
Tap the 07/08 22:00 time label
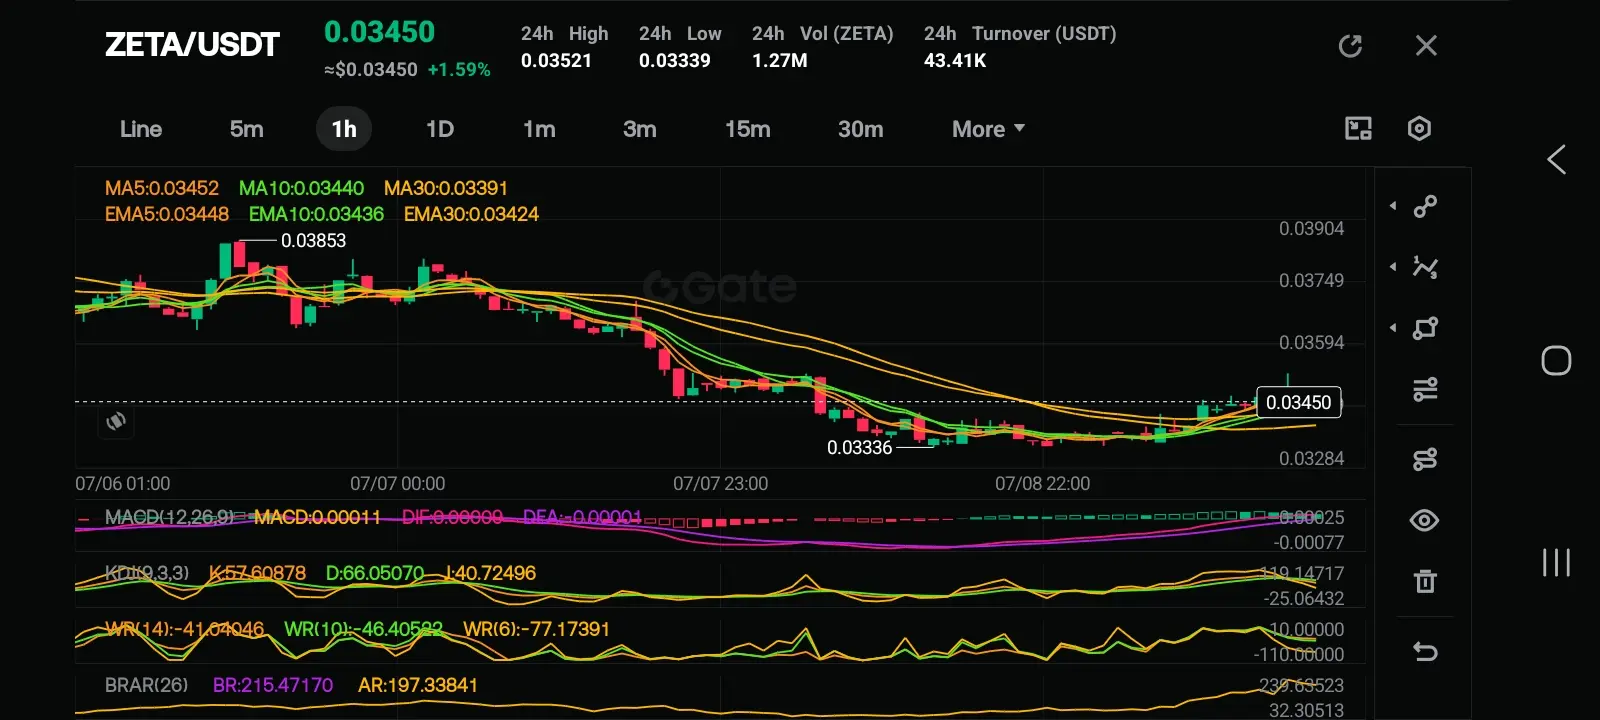pos(1042,484)
